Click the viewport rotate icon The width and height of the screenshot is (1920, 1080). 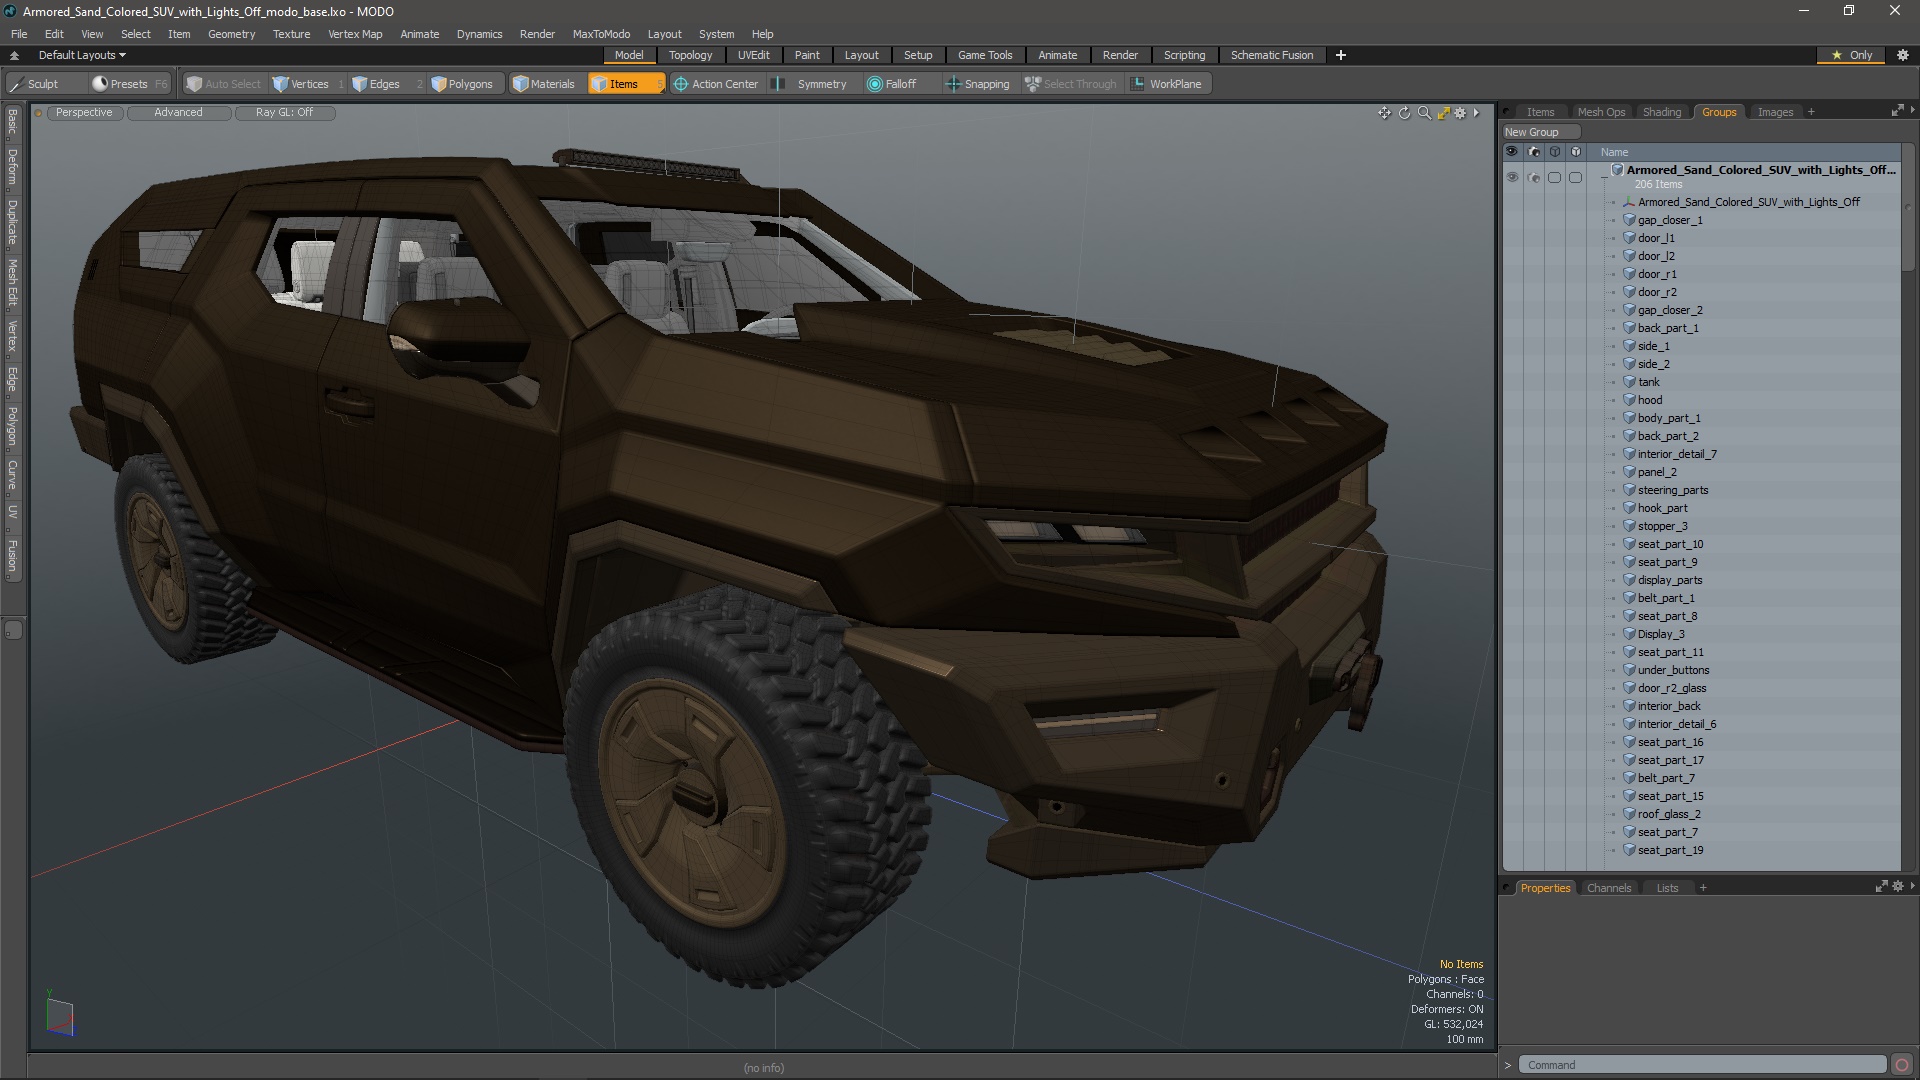1404,113
